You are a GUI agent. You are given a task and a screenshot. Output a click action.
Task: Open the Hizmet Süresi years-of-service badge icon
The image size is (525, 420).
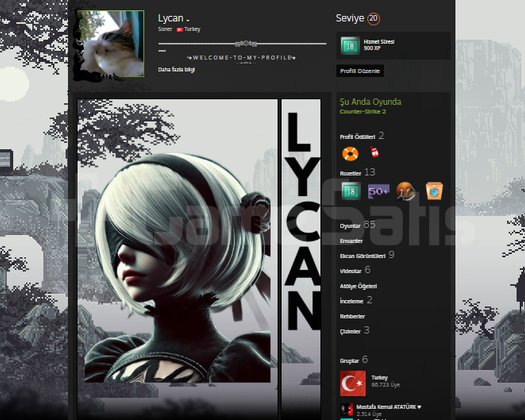[350, 45]
